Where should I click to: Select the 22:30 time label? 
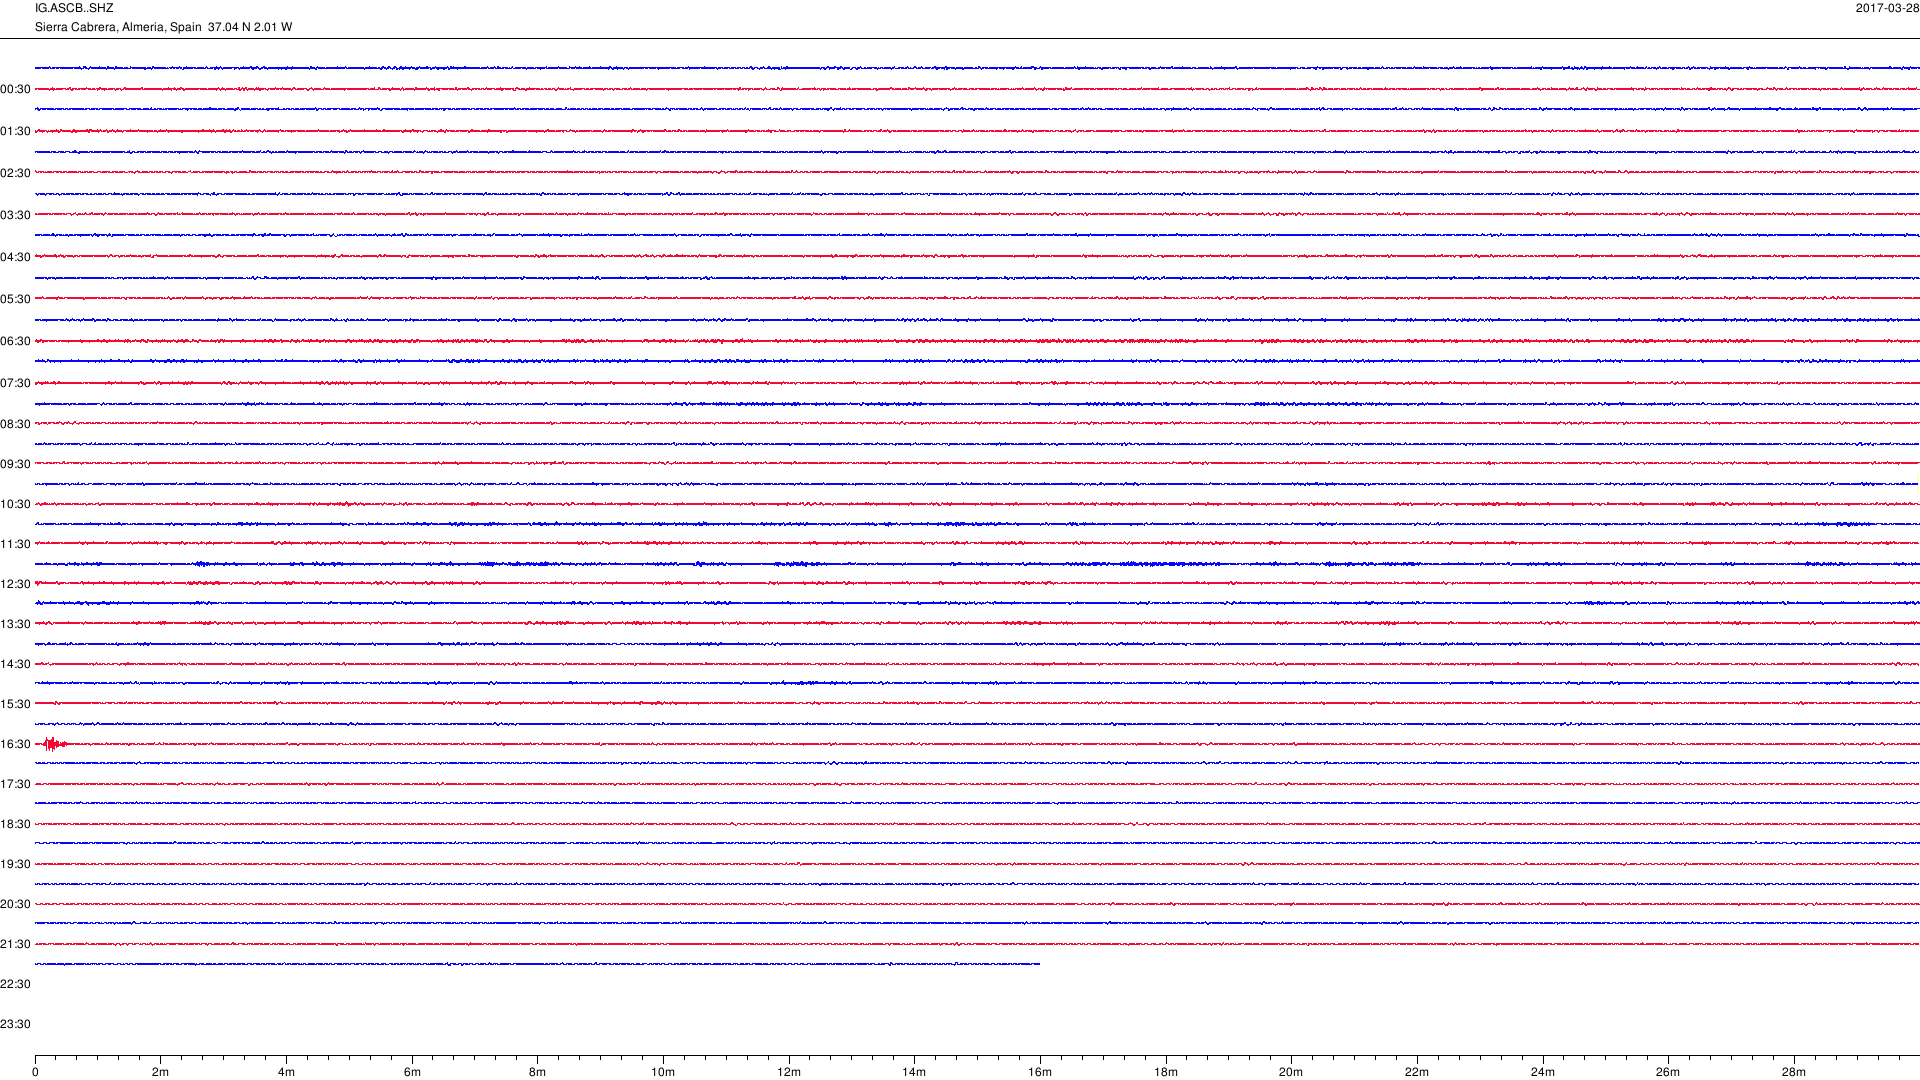pos(16,985)
